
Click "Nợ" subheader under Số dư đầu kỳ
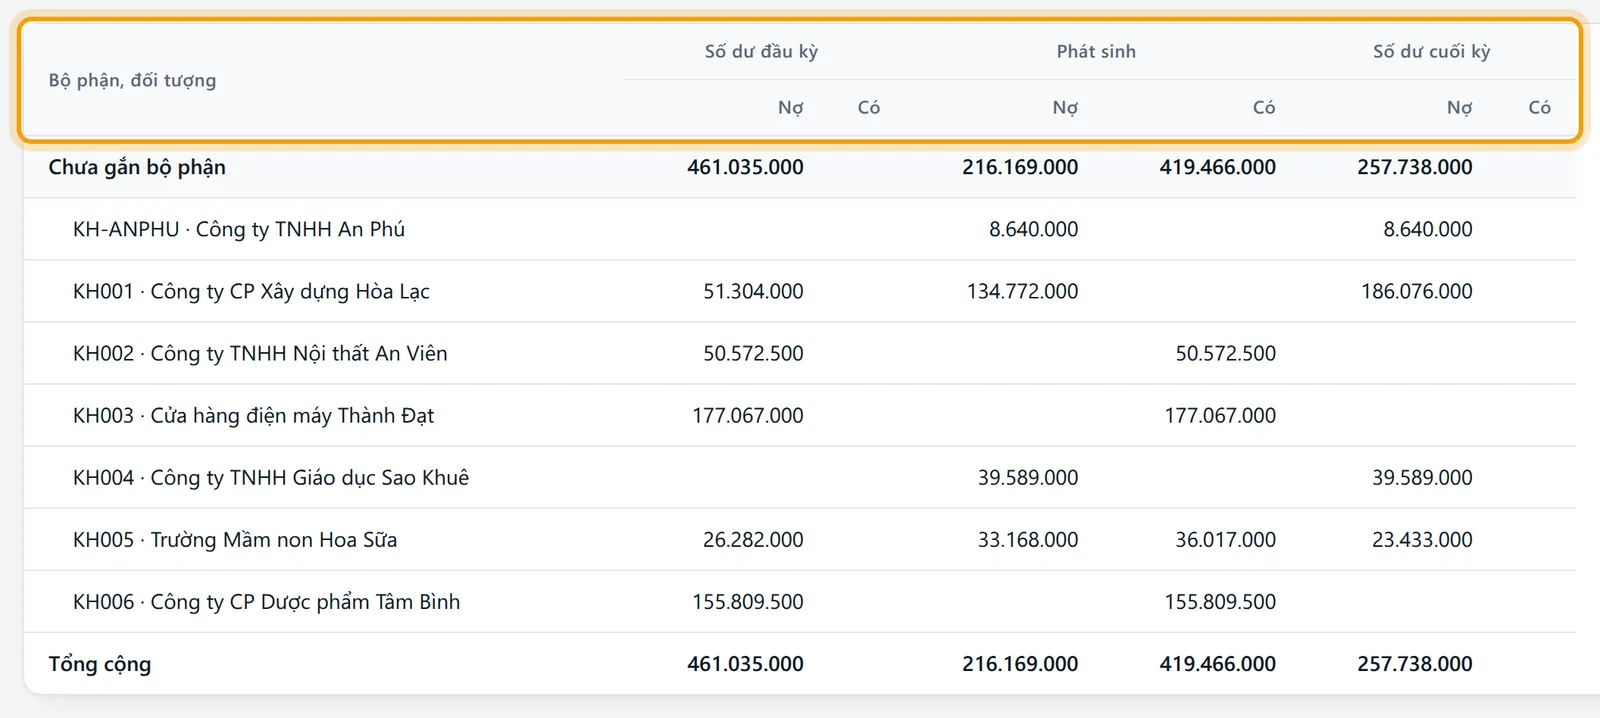click(790, 107)
